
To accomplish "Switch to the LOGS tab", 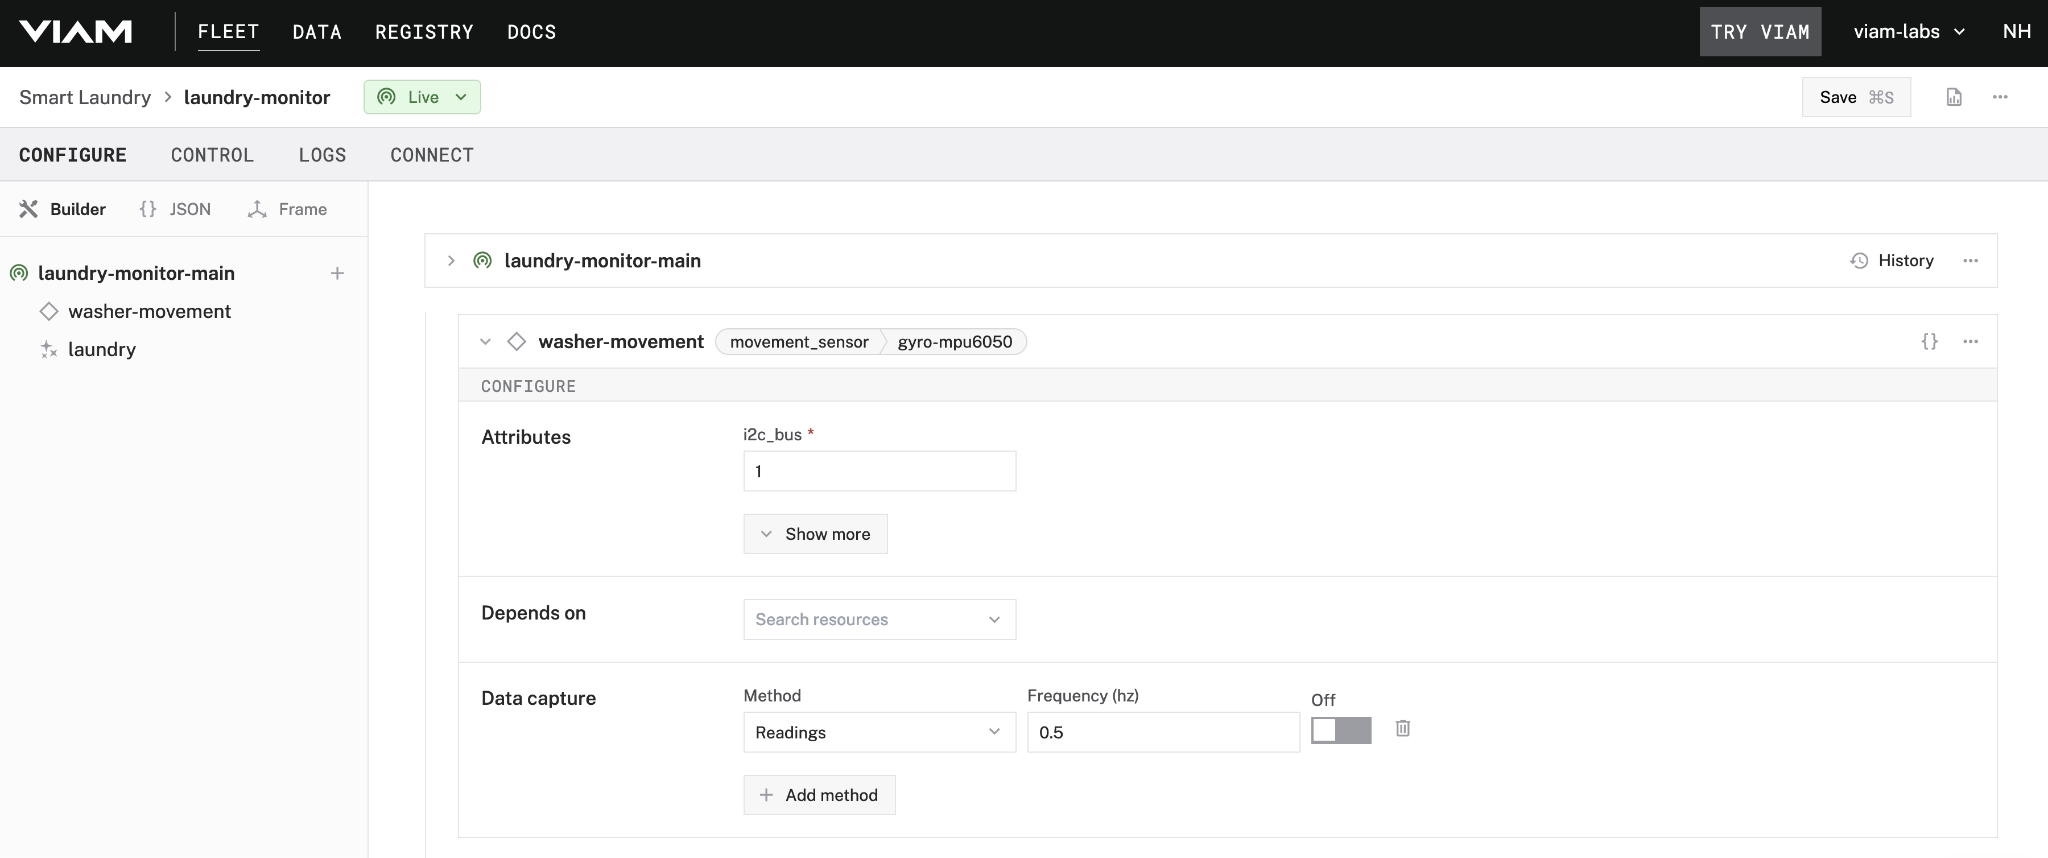I will click(x=322, y=155).
